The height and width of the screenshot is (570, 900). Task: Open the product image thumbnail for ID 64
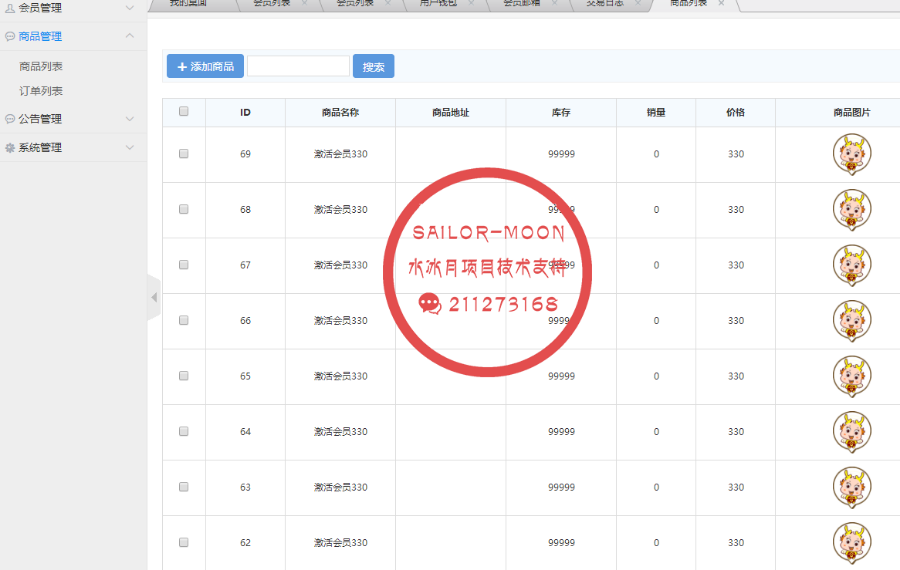tap(852, 432)
